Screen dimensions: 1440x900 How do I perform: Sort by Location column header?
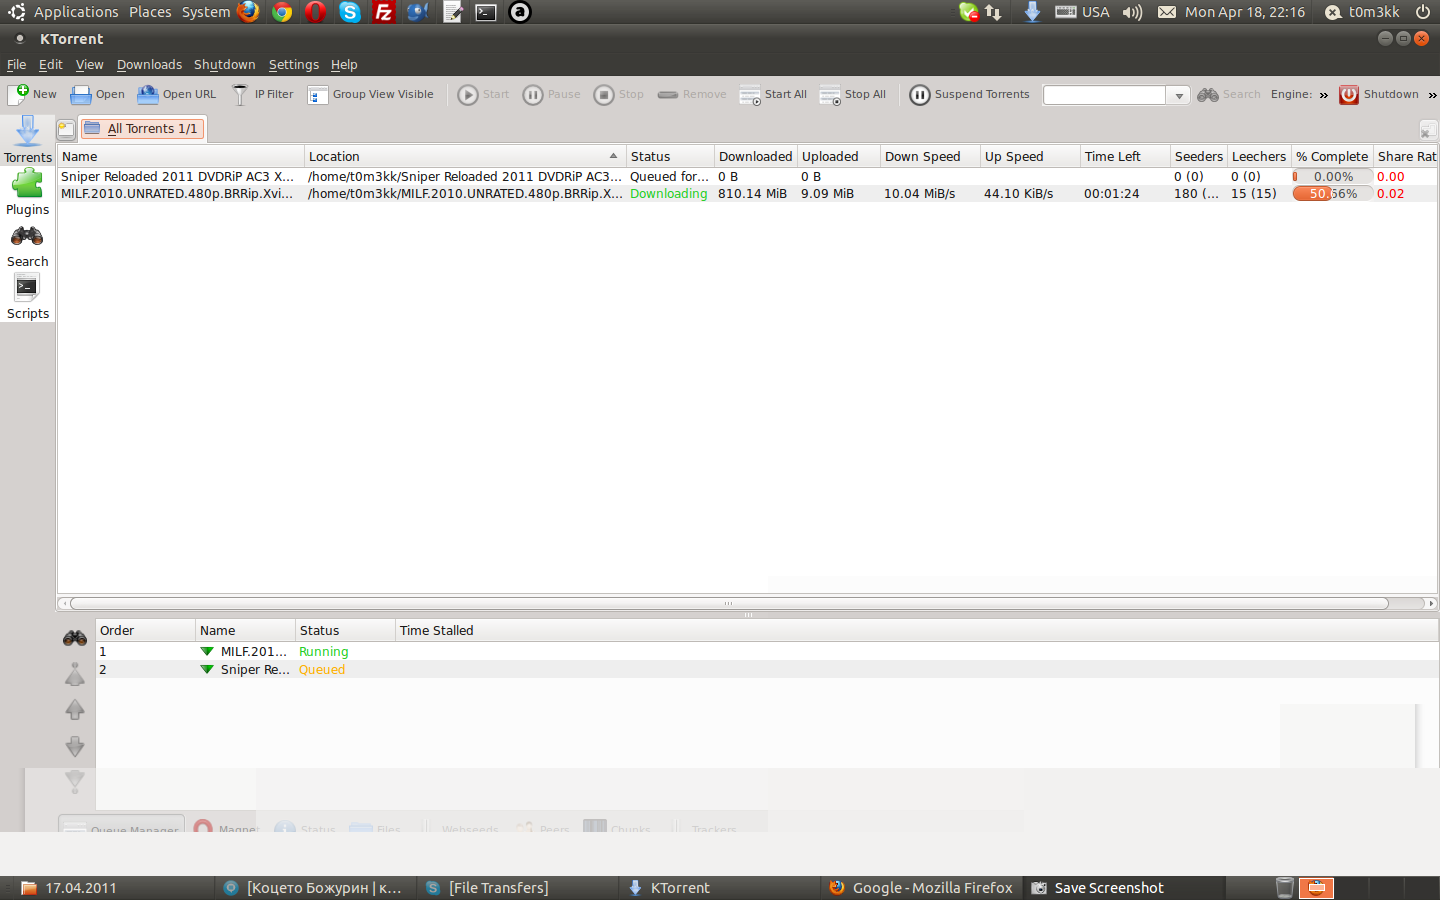click(x=465, y=156)
